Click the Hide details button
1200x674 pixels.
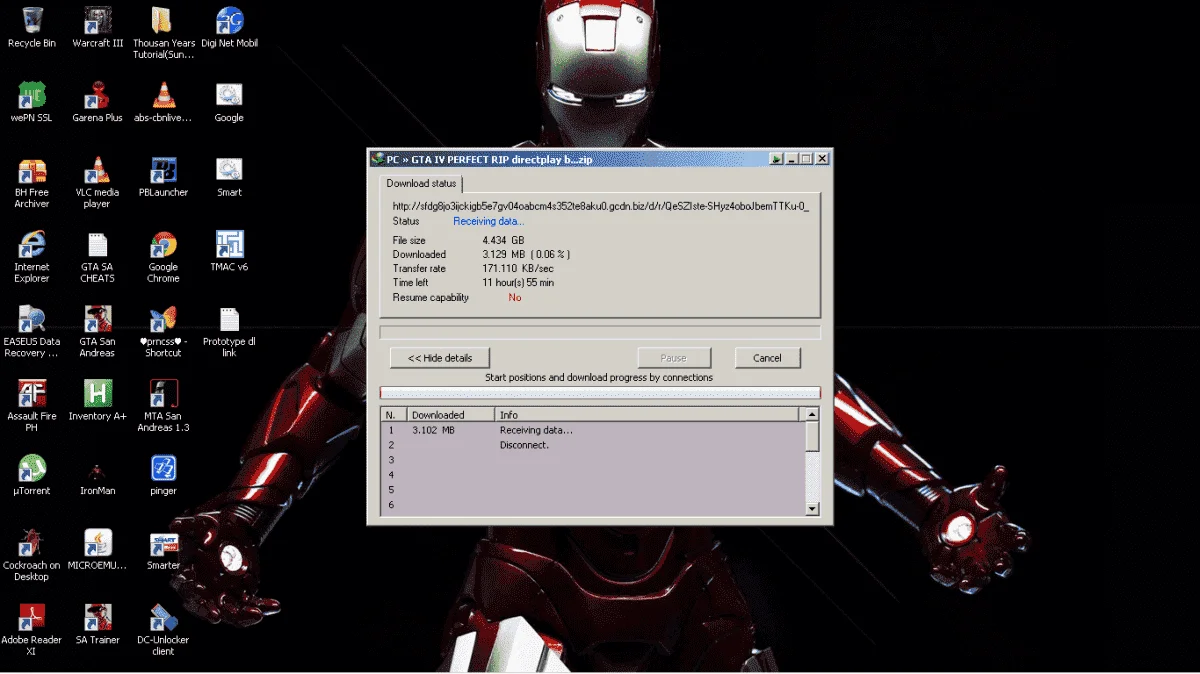point(439,357)
